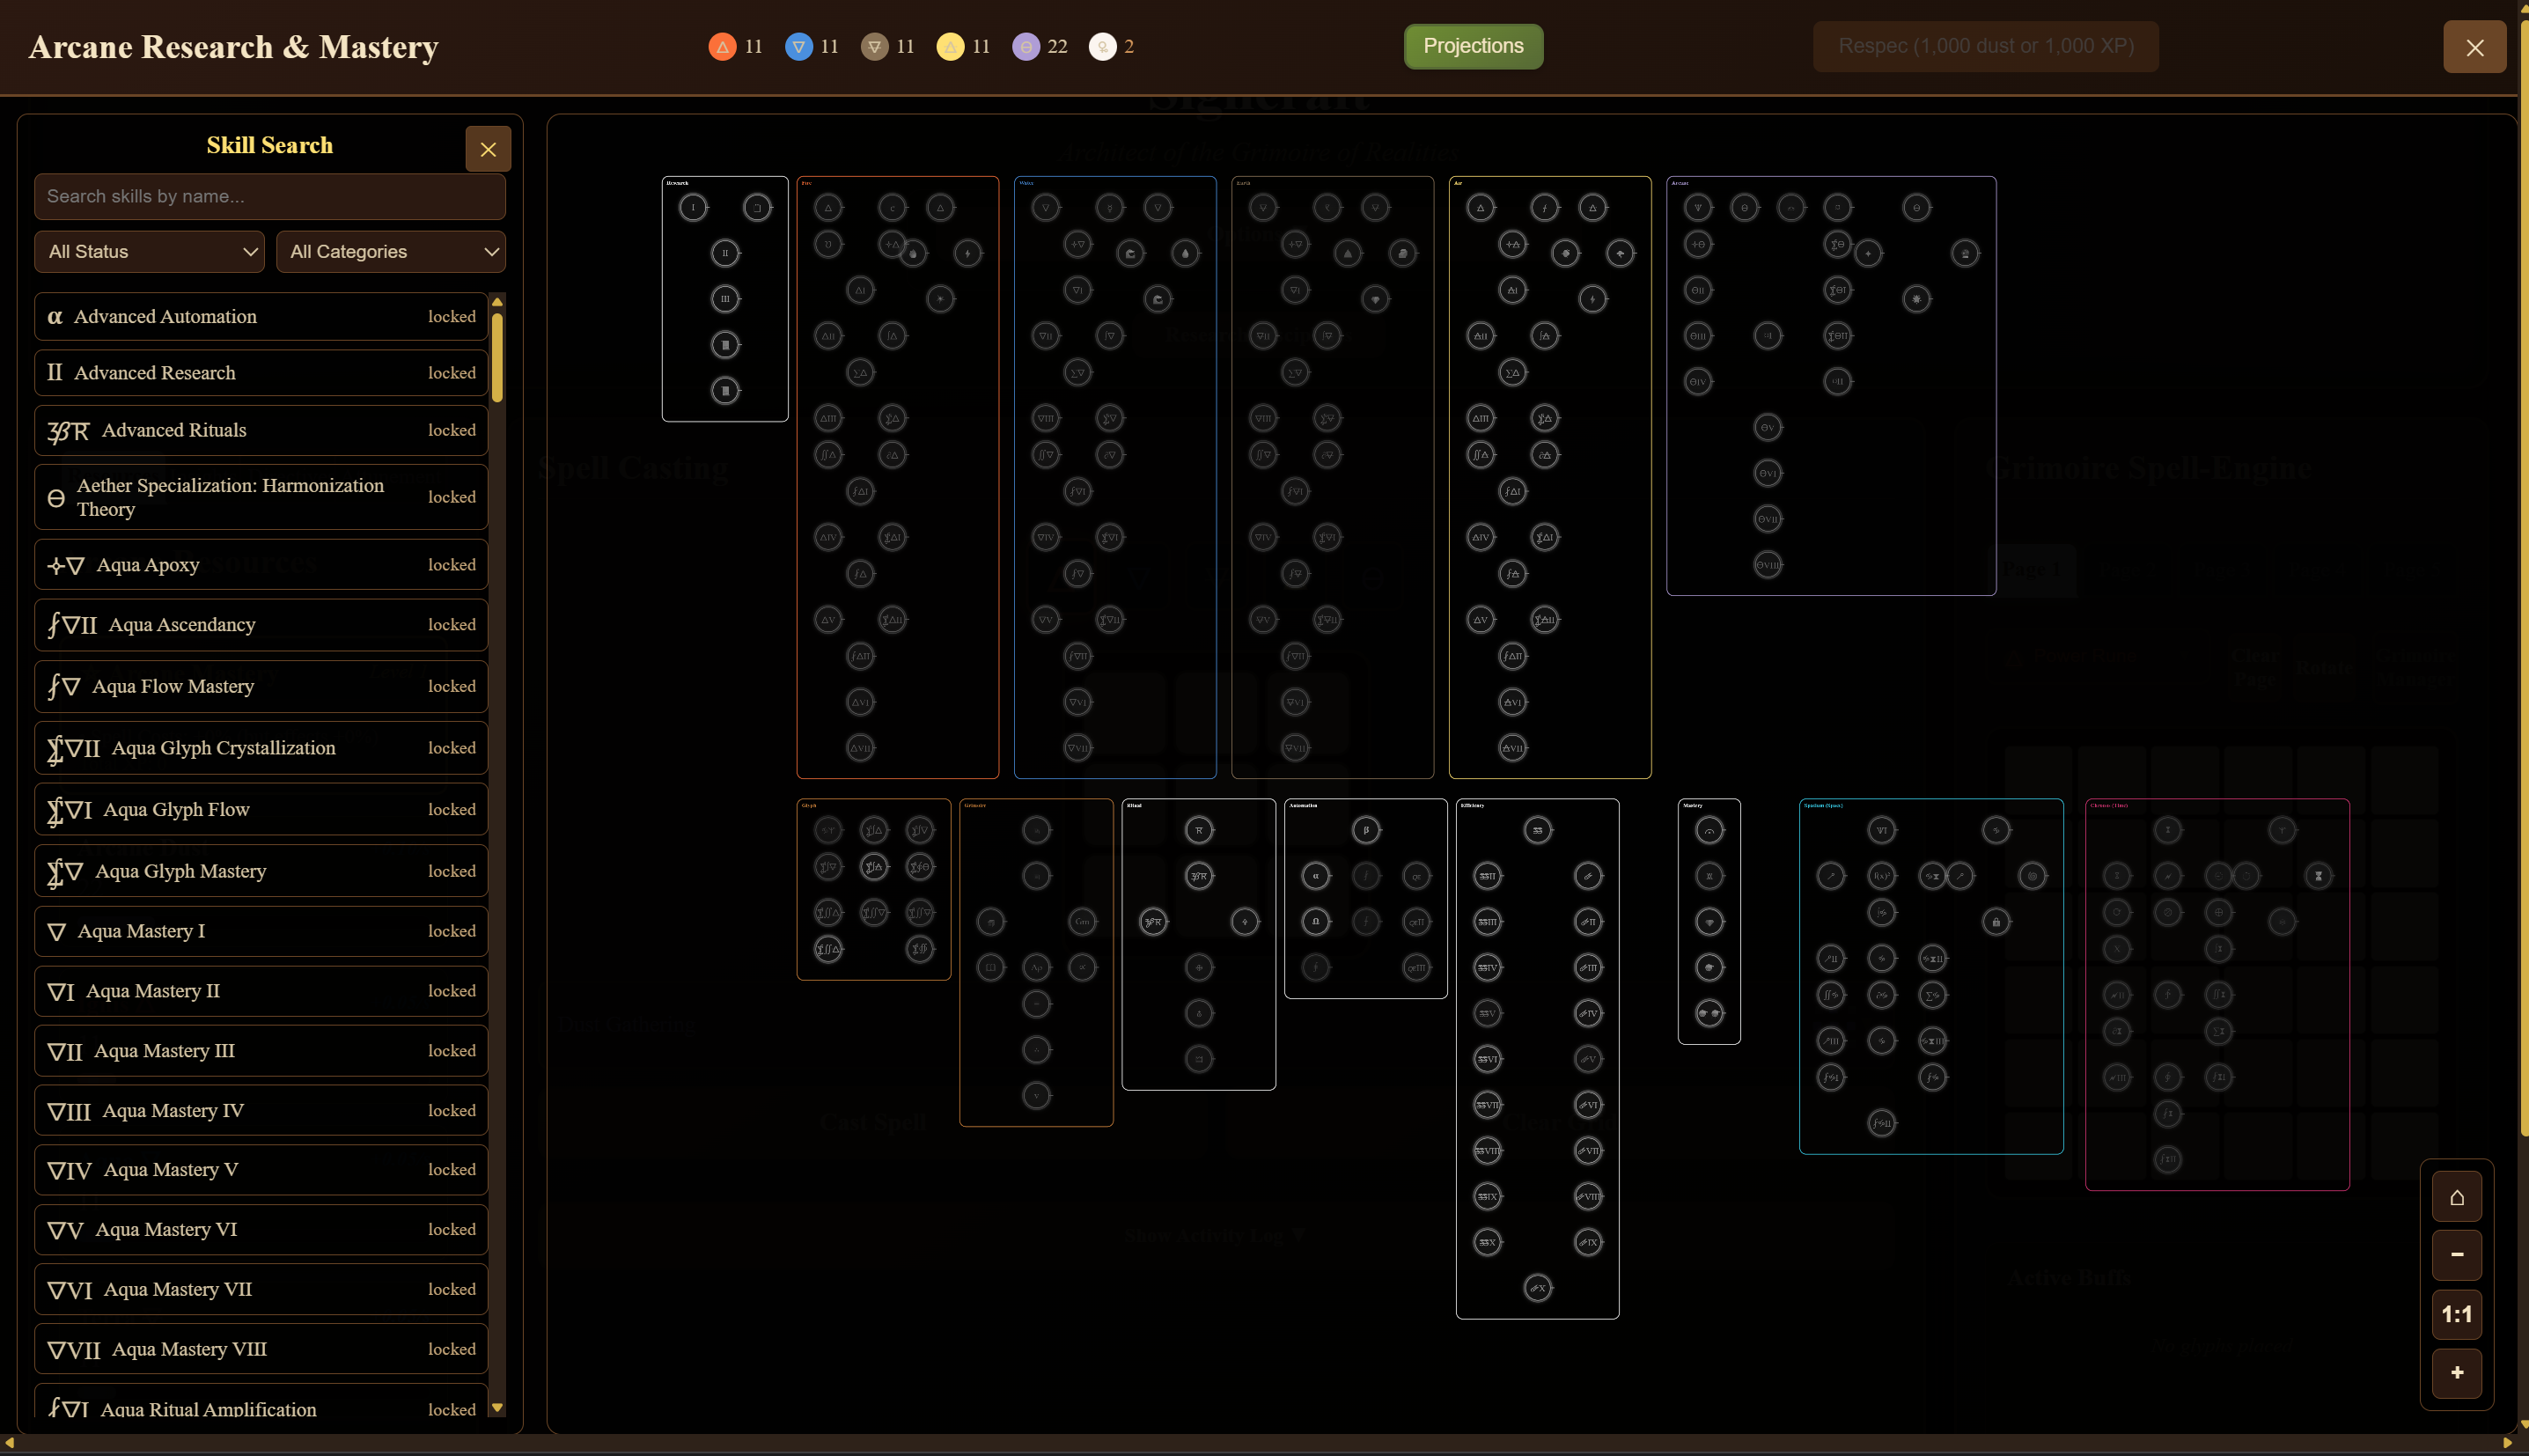The width and height of the screenshot is (2529, 1456).
Task: Click the ΘVIII node in Arcane tree
Action: click(x=1767, y=565)
